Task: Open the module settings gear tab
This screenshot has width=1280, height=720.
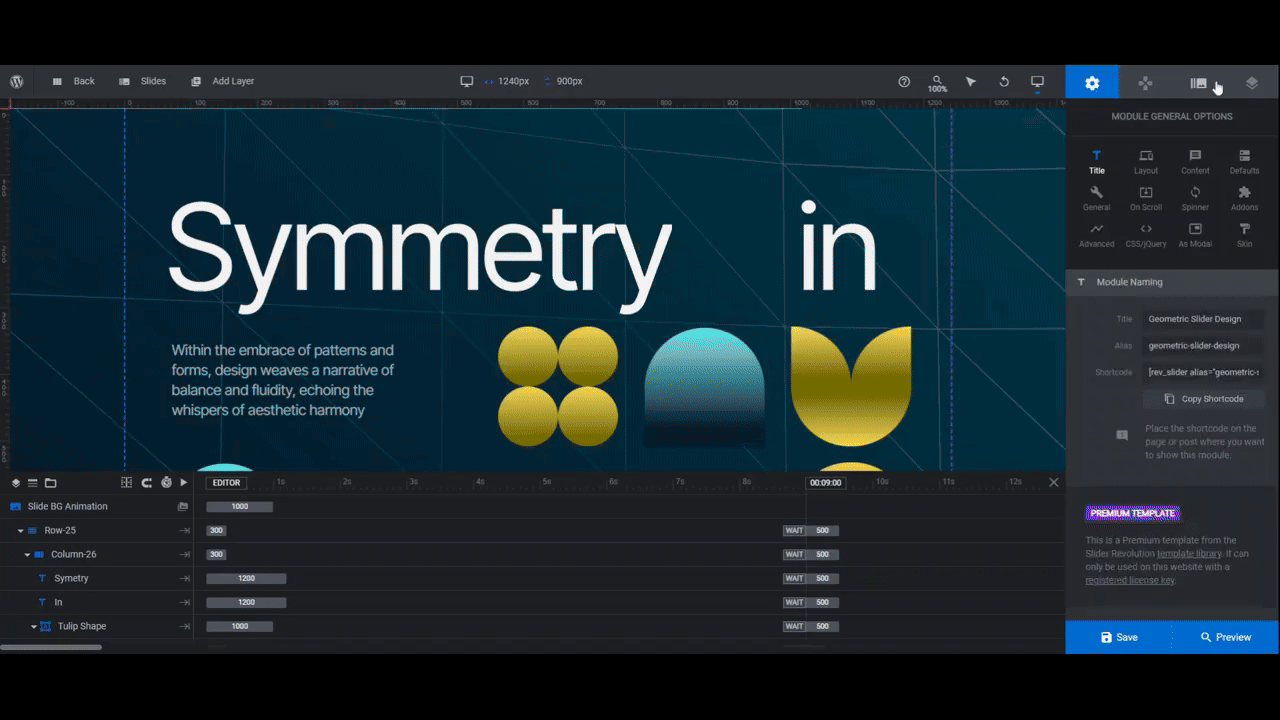Action: (x=1092, y=82)
